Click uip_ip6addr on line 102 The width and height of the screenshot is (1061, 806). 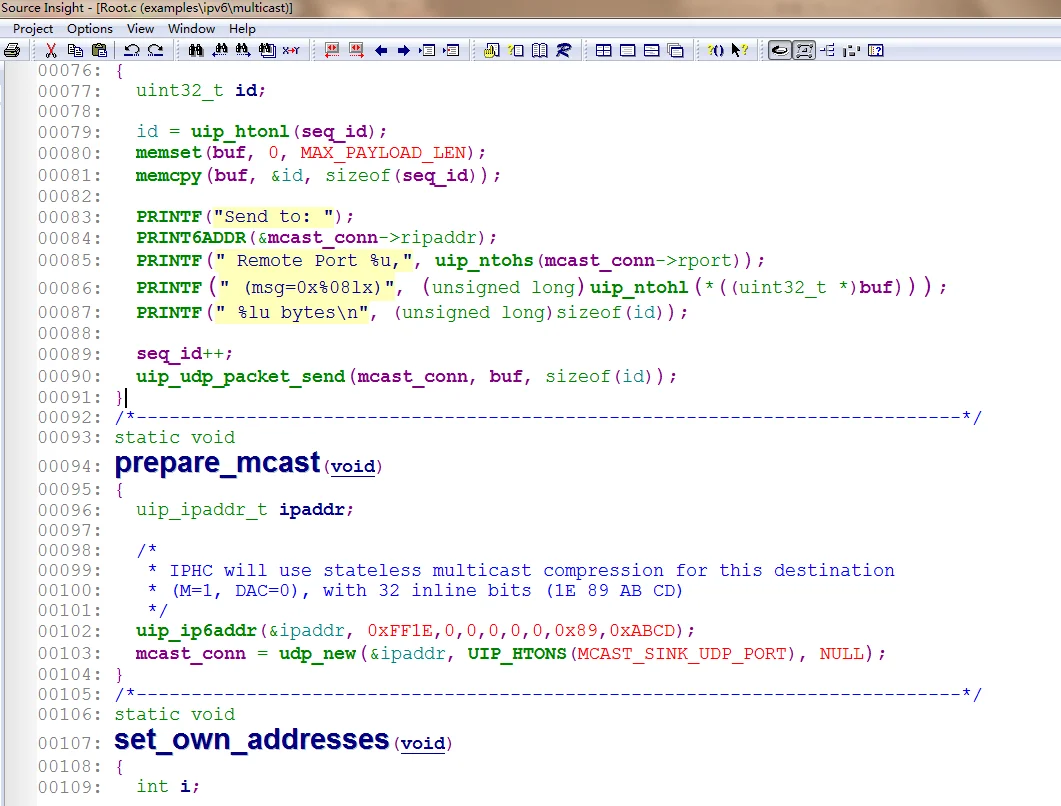click(x=196, y=631)
